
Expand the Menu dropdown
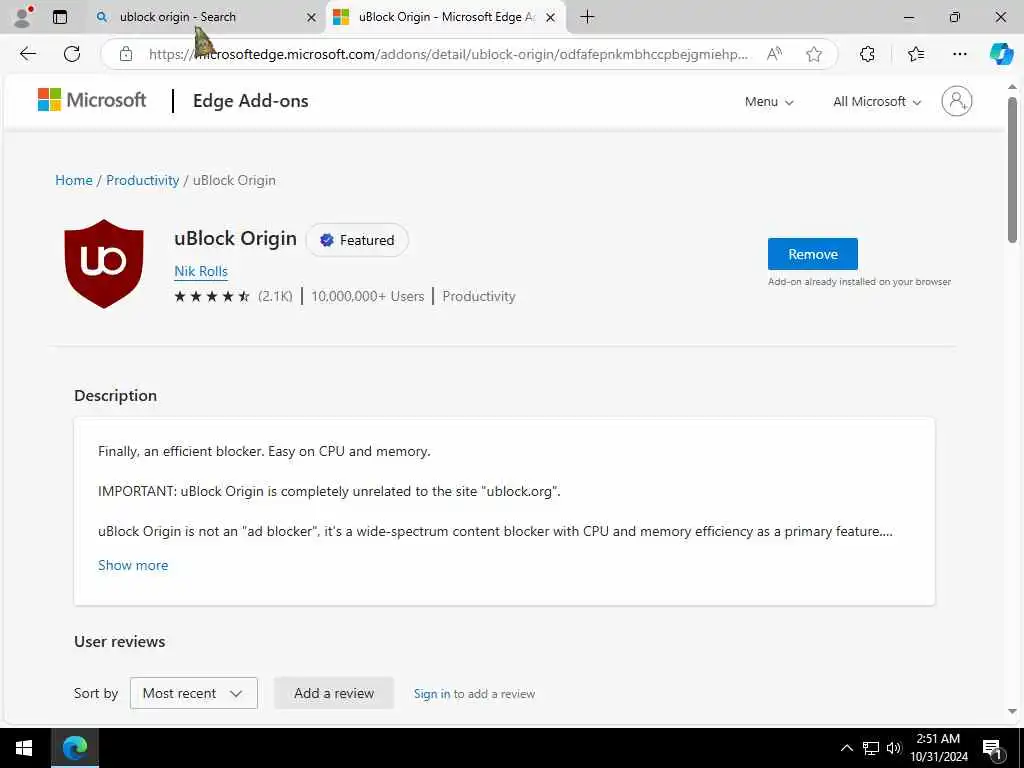[769, 102]
